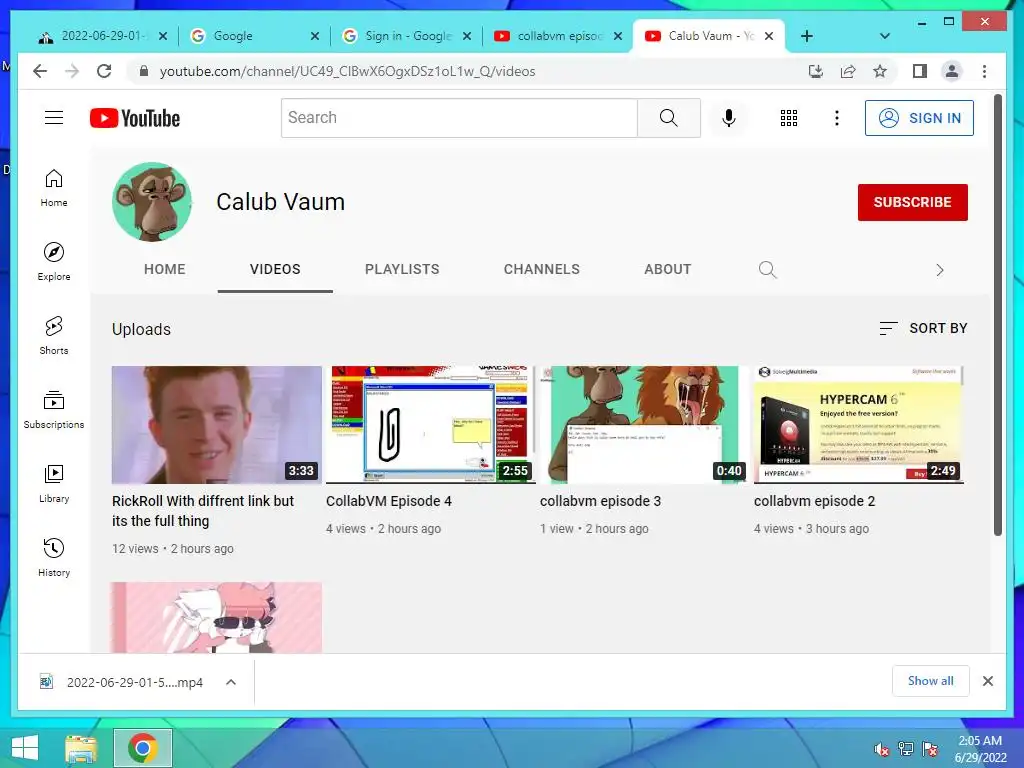Click the collabvm episode 3 thumbnail
1024x768 pixels.
[645, 424]
